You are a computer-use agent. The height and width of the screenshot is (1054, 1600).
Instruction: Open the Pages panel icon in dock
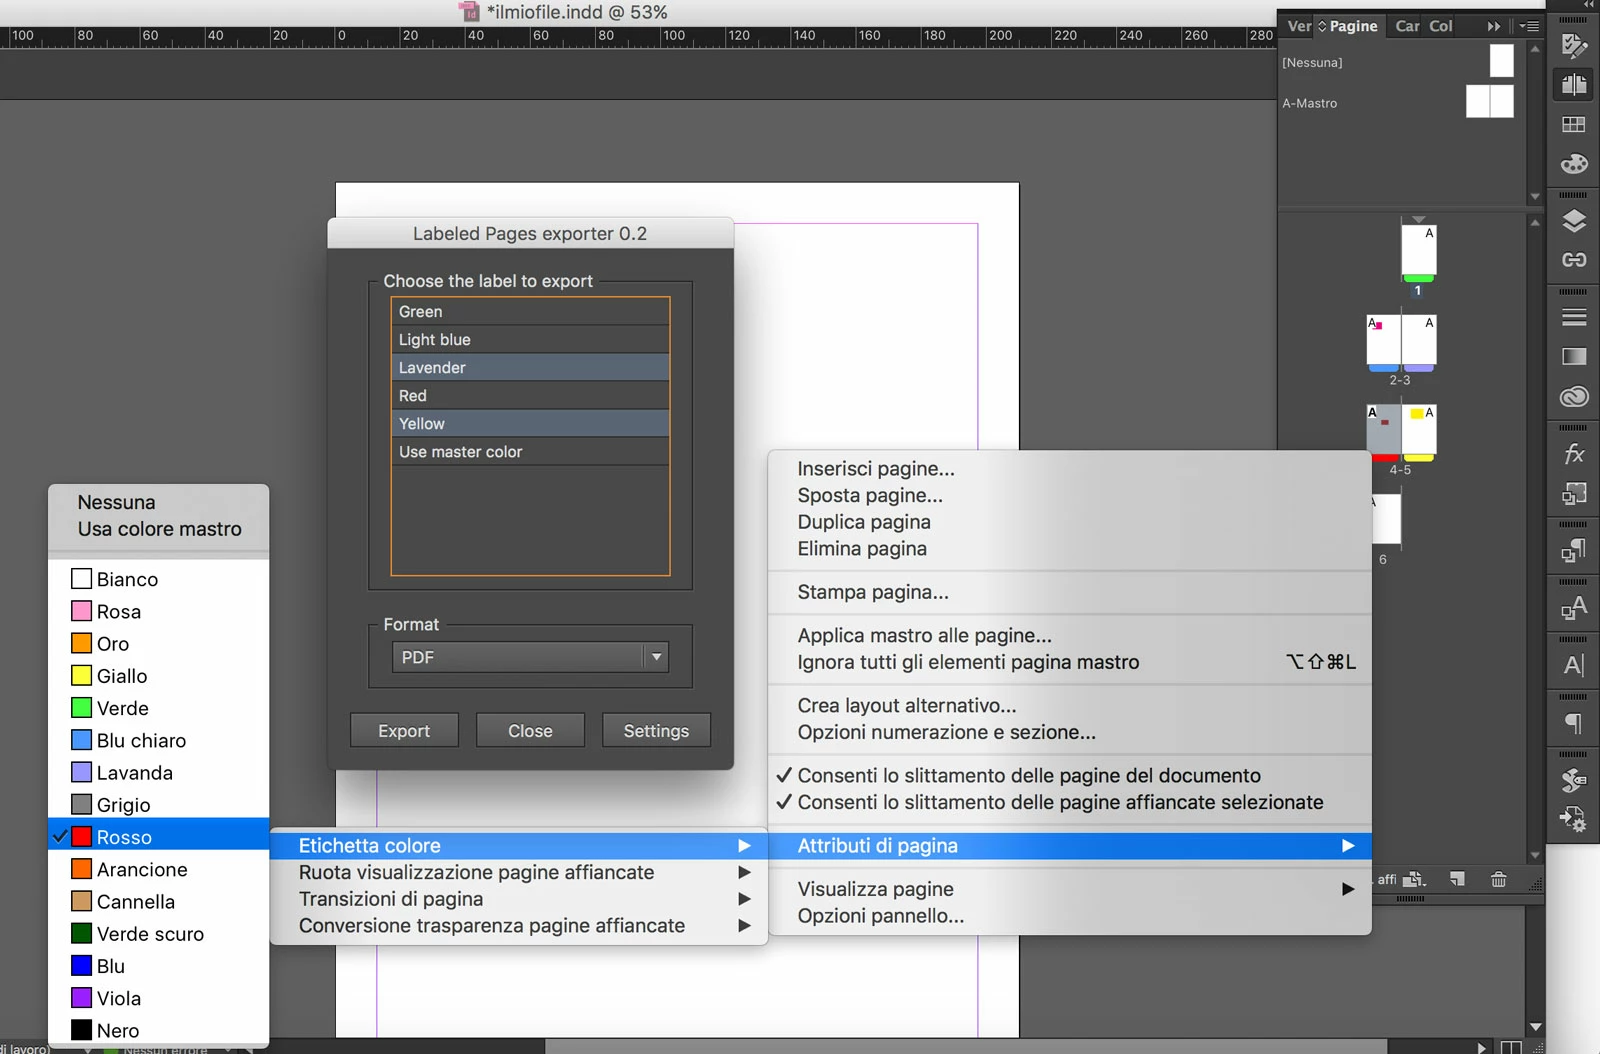pyautogui.click(x=1574, y=85)
